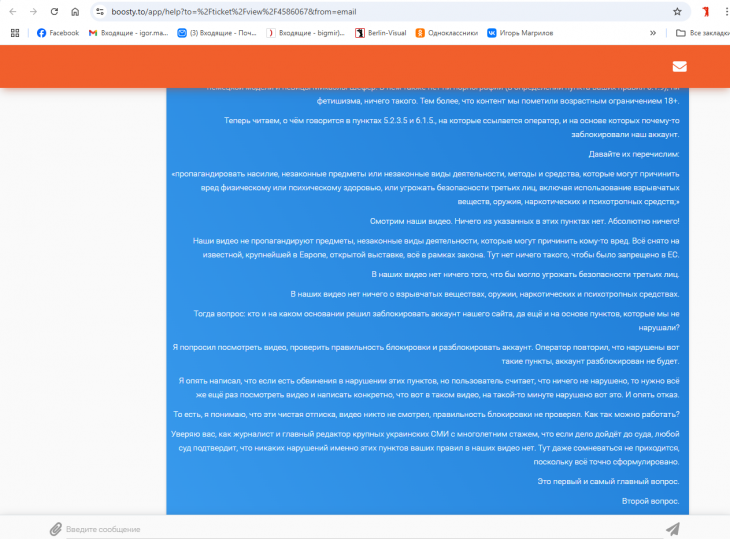Focus the 'Введите сообщение' message input
Viewport: 730px width, 539px height.
click(x=350, y=528)
